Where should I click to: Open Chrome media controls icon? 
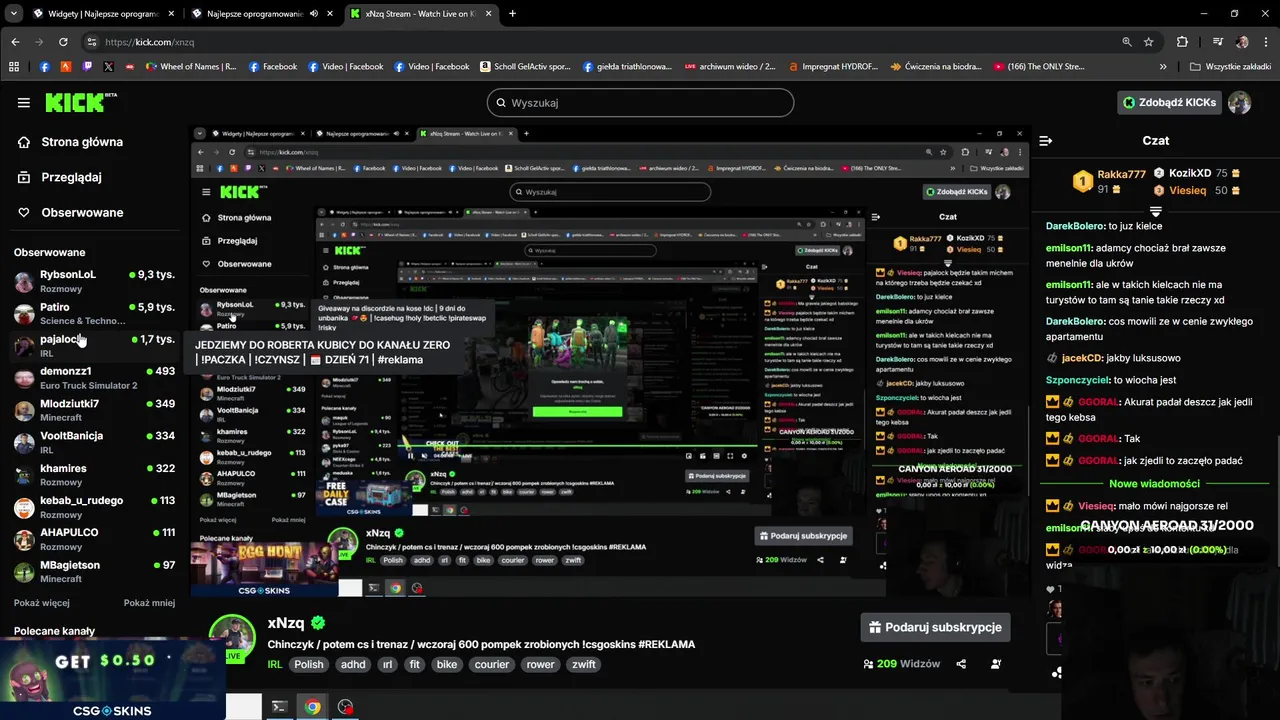point(1217,42)
